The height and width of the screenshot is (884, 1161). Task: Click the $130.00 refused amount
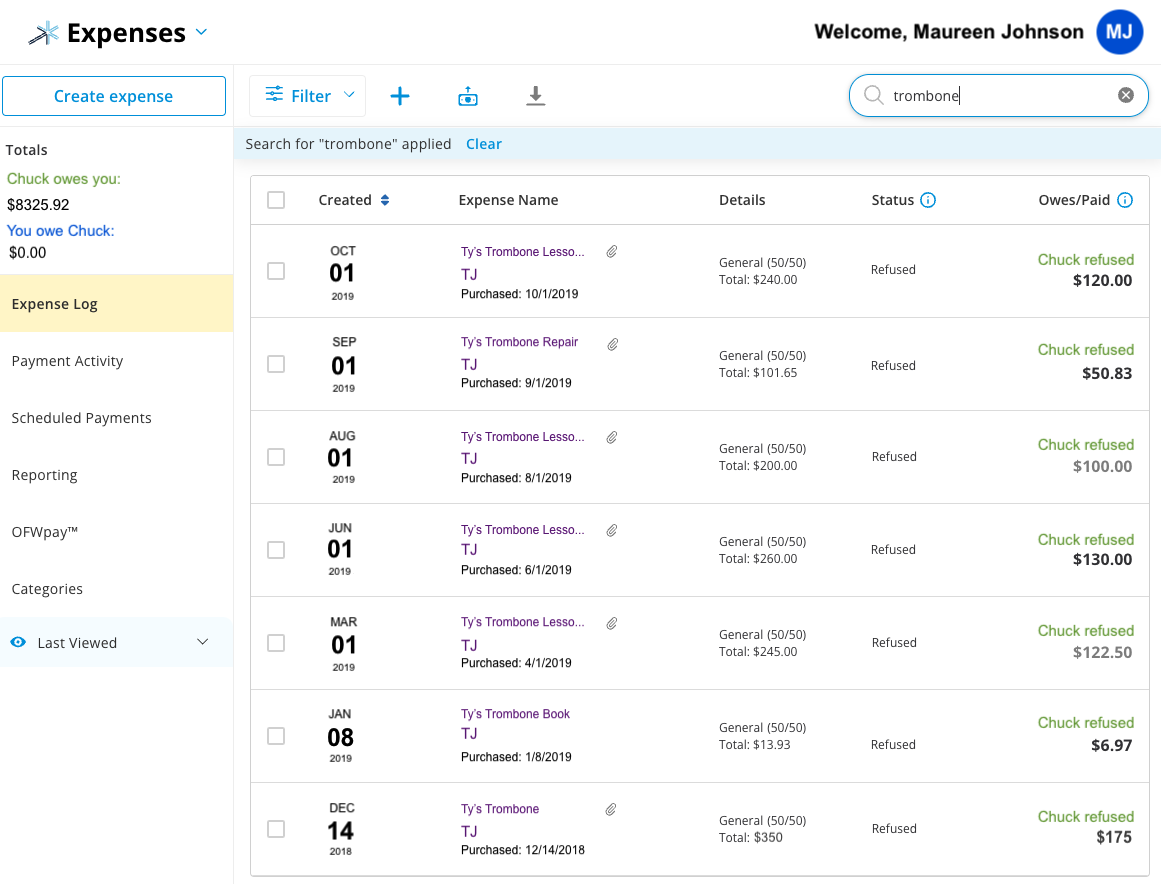click(1103, 560)
